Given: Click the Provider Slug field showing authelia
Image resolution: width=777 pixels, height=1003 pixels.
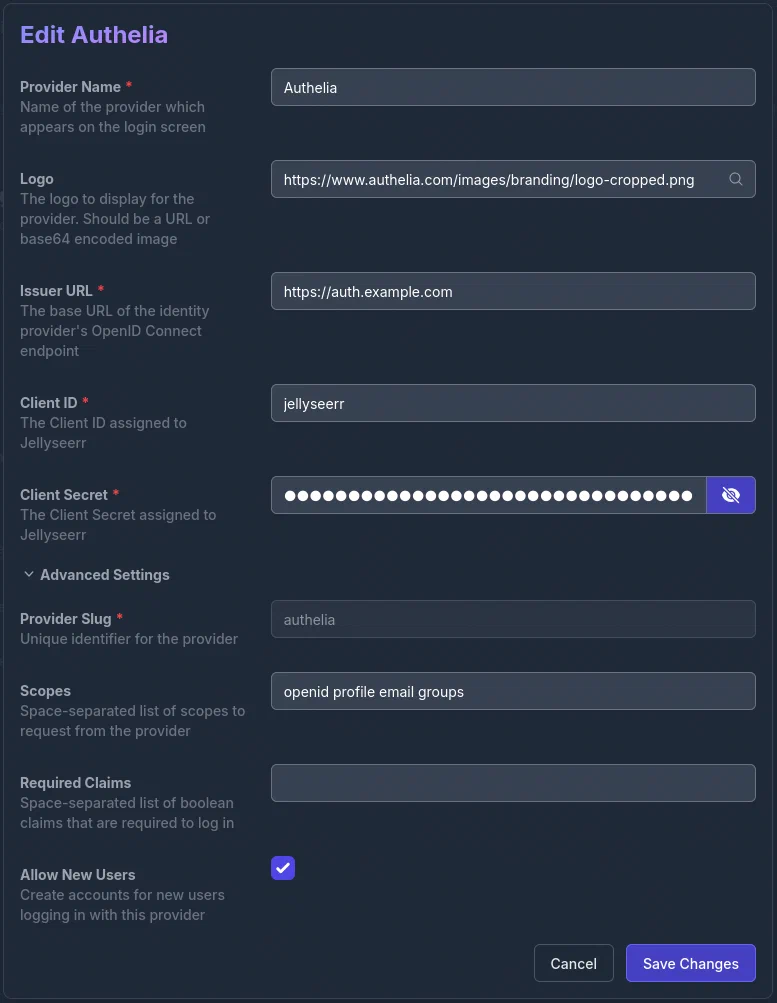Looking at the screenshot, I should pos(513,619).
